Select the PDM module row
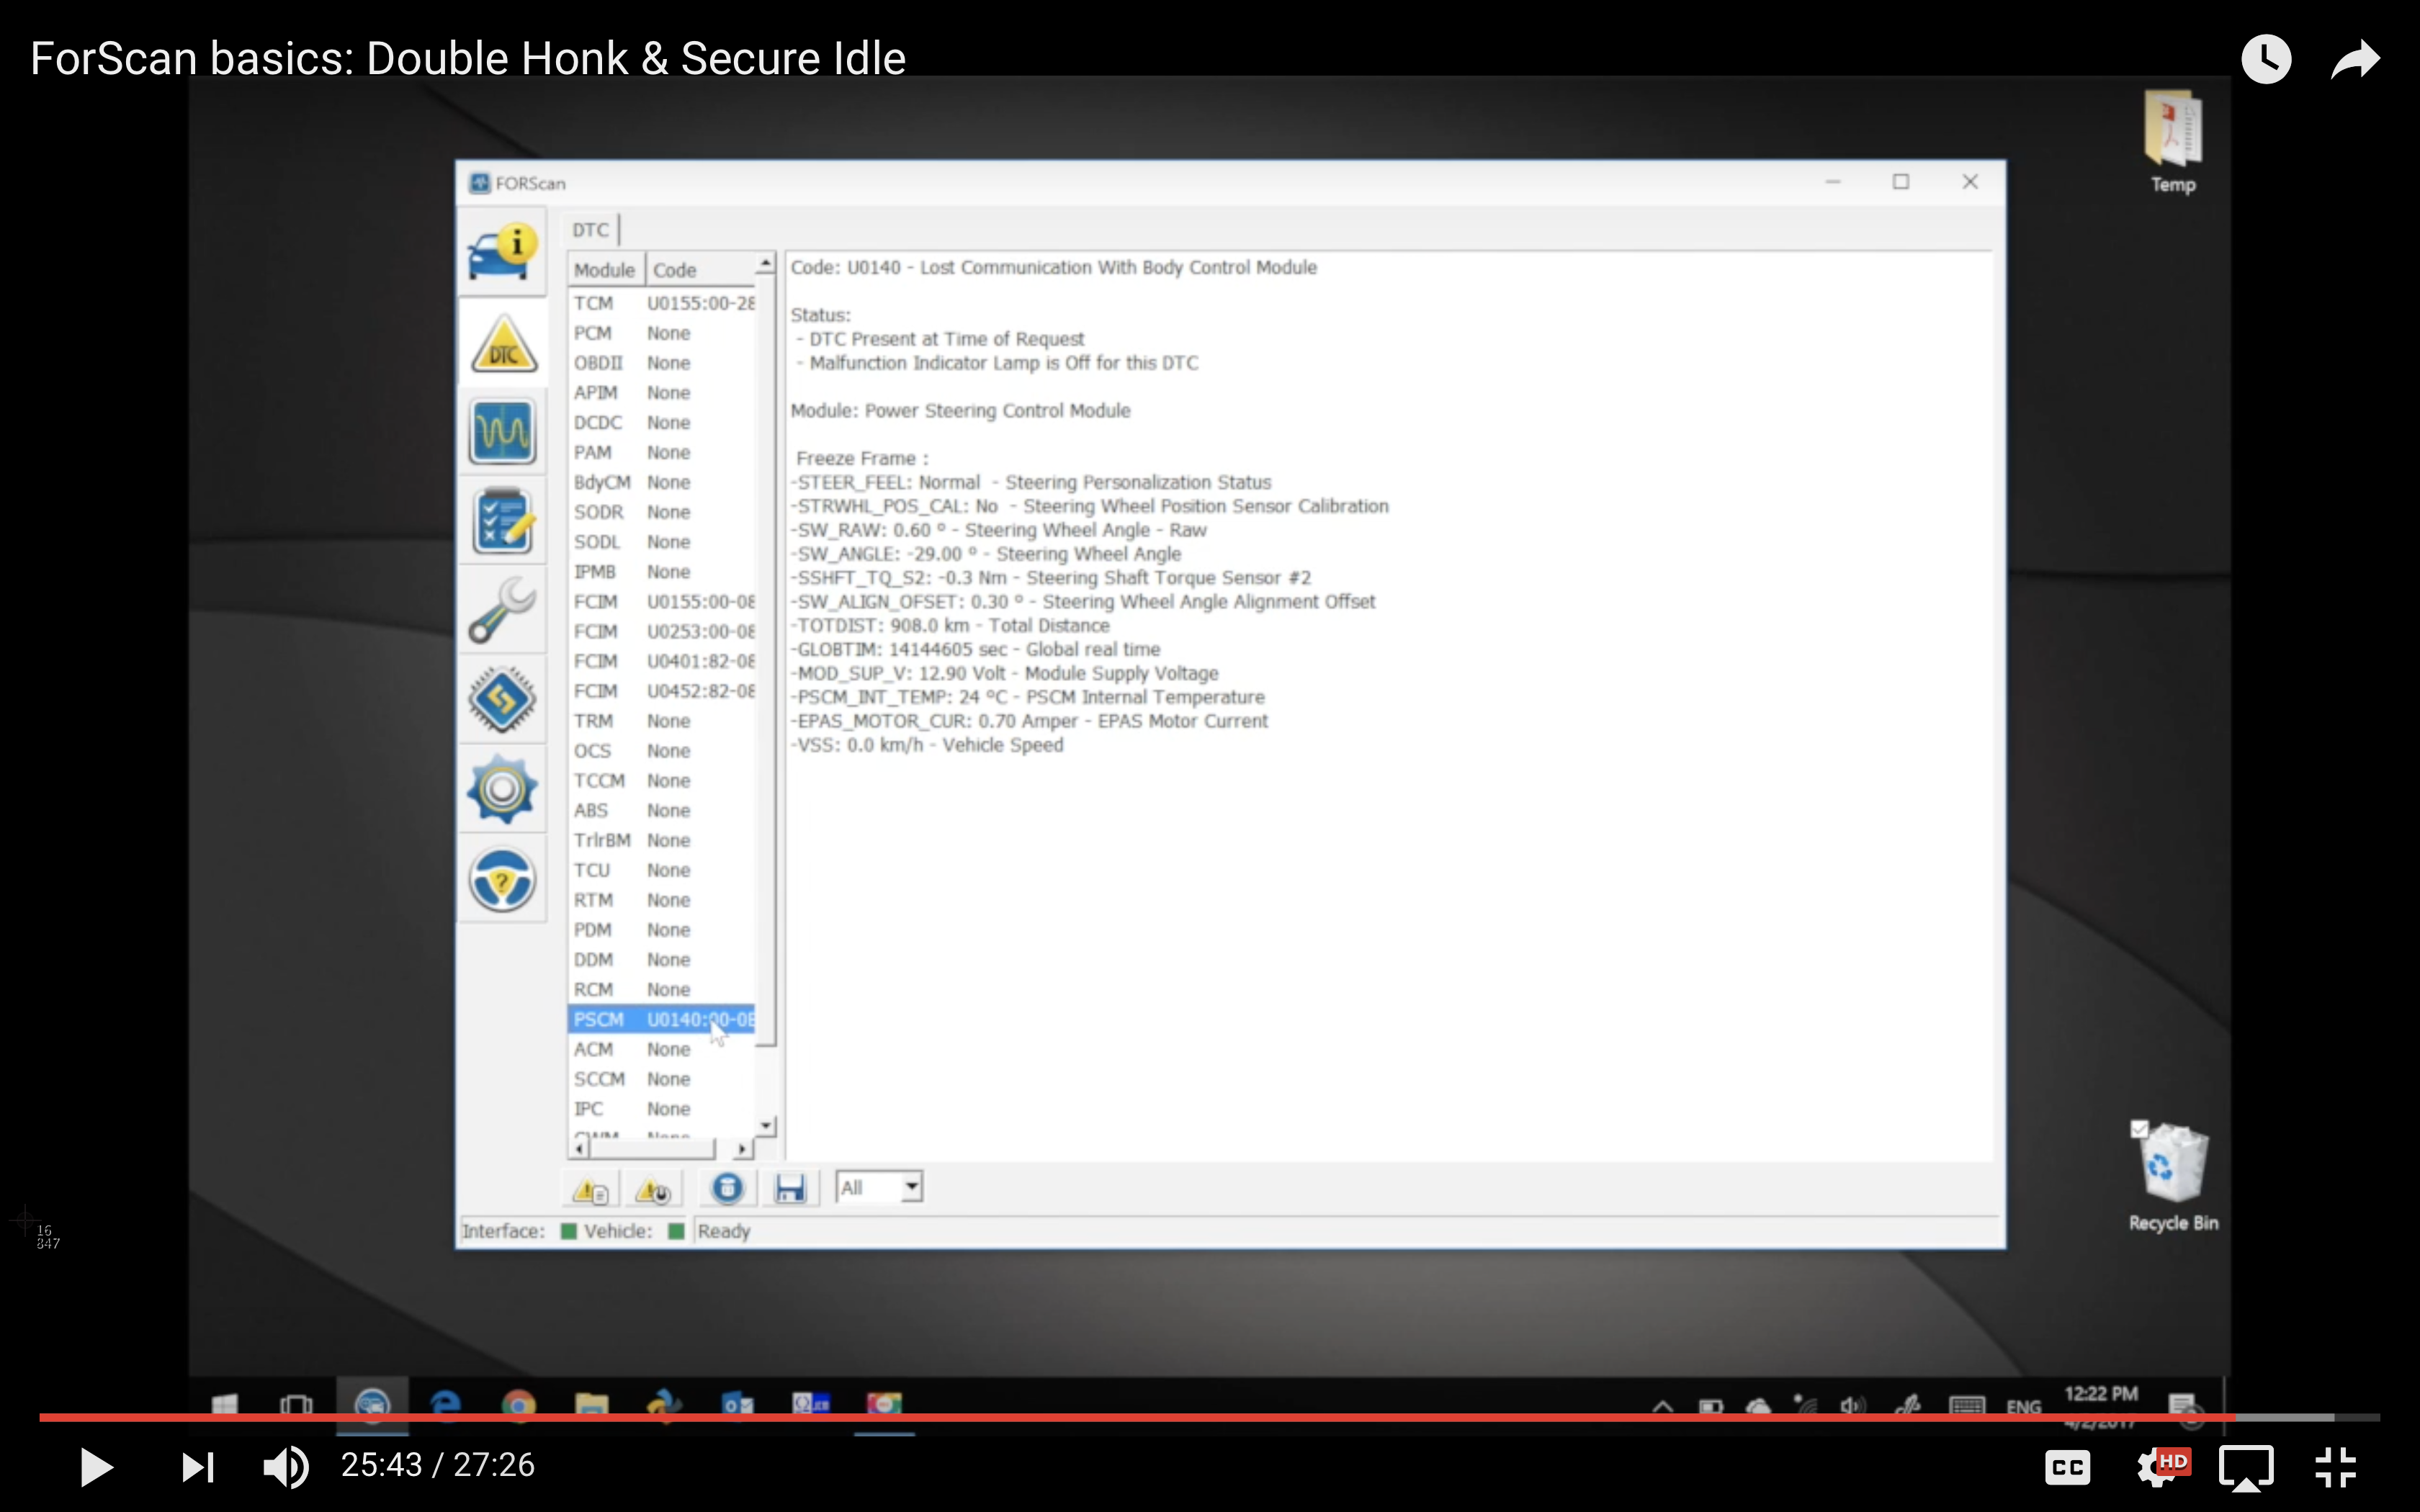Image resolution: width=2420 pixels, height=1512 pixels. pos(662,930)
